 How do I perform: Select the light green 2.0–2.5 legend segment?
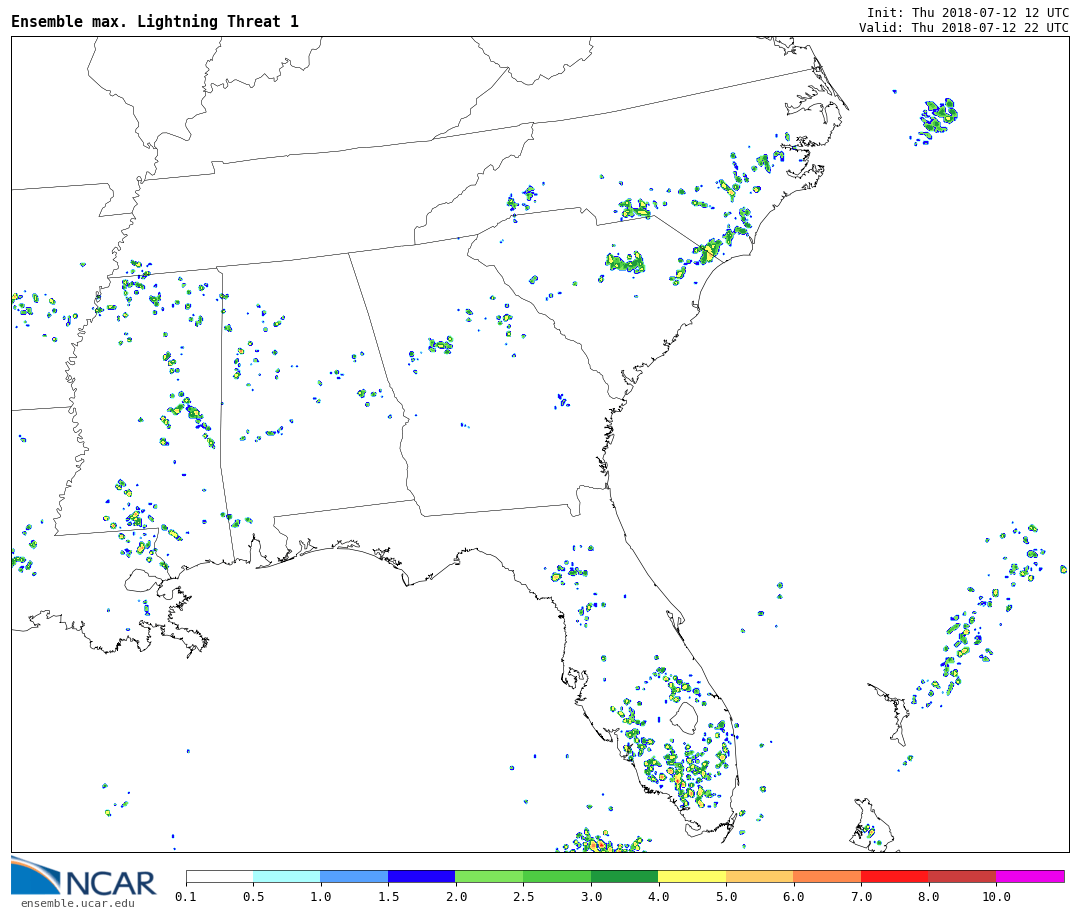click(x=488, y=876)
